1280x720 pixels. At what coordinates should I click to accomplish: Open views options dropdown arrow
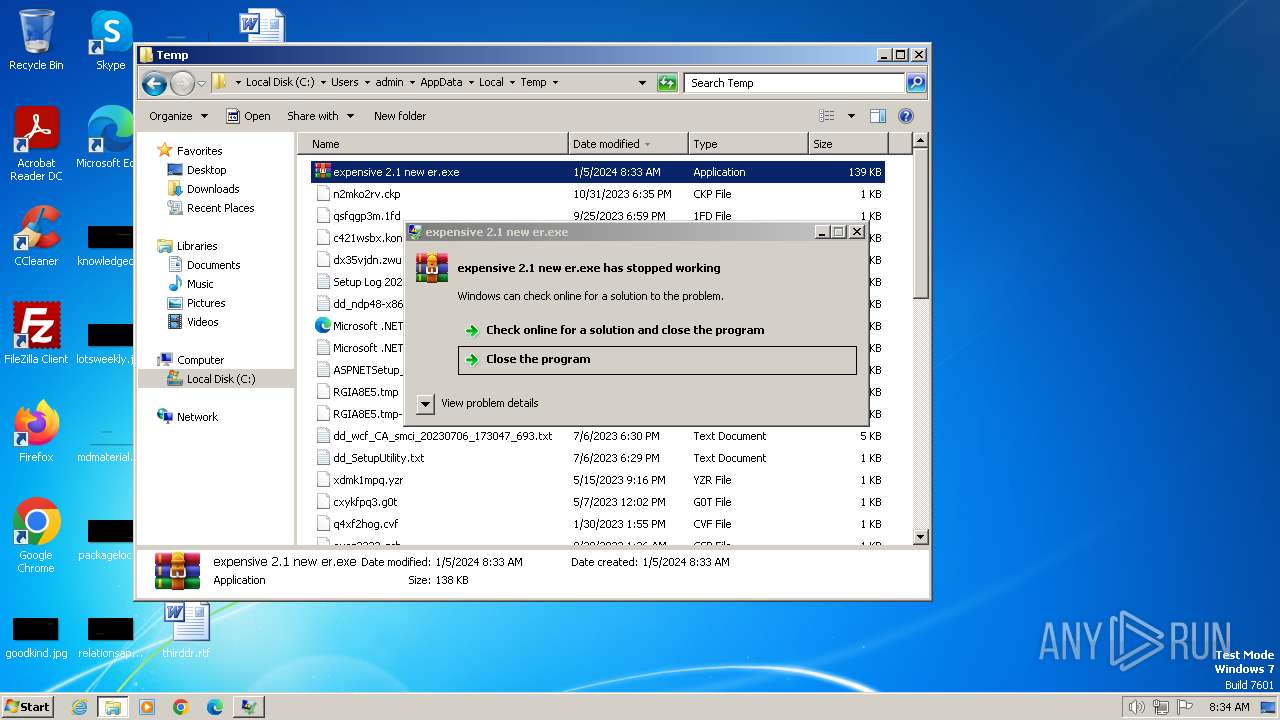pyautogui.click(x=851, y=116)
